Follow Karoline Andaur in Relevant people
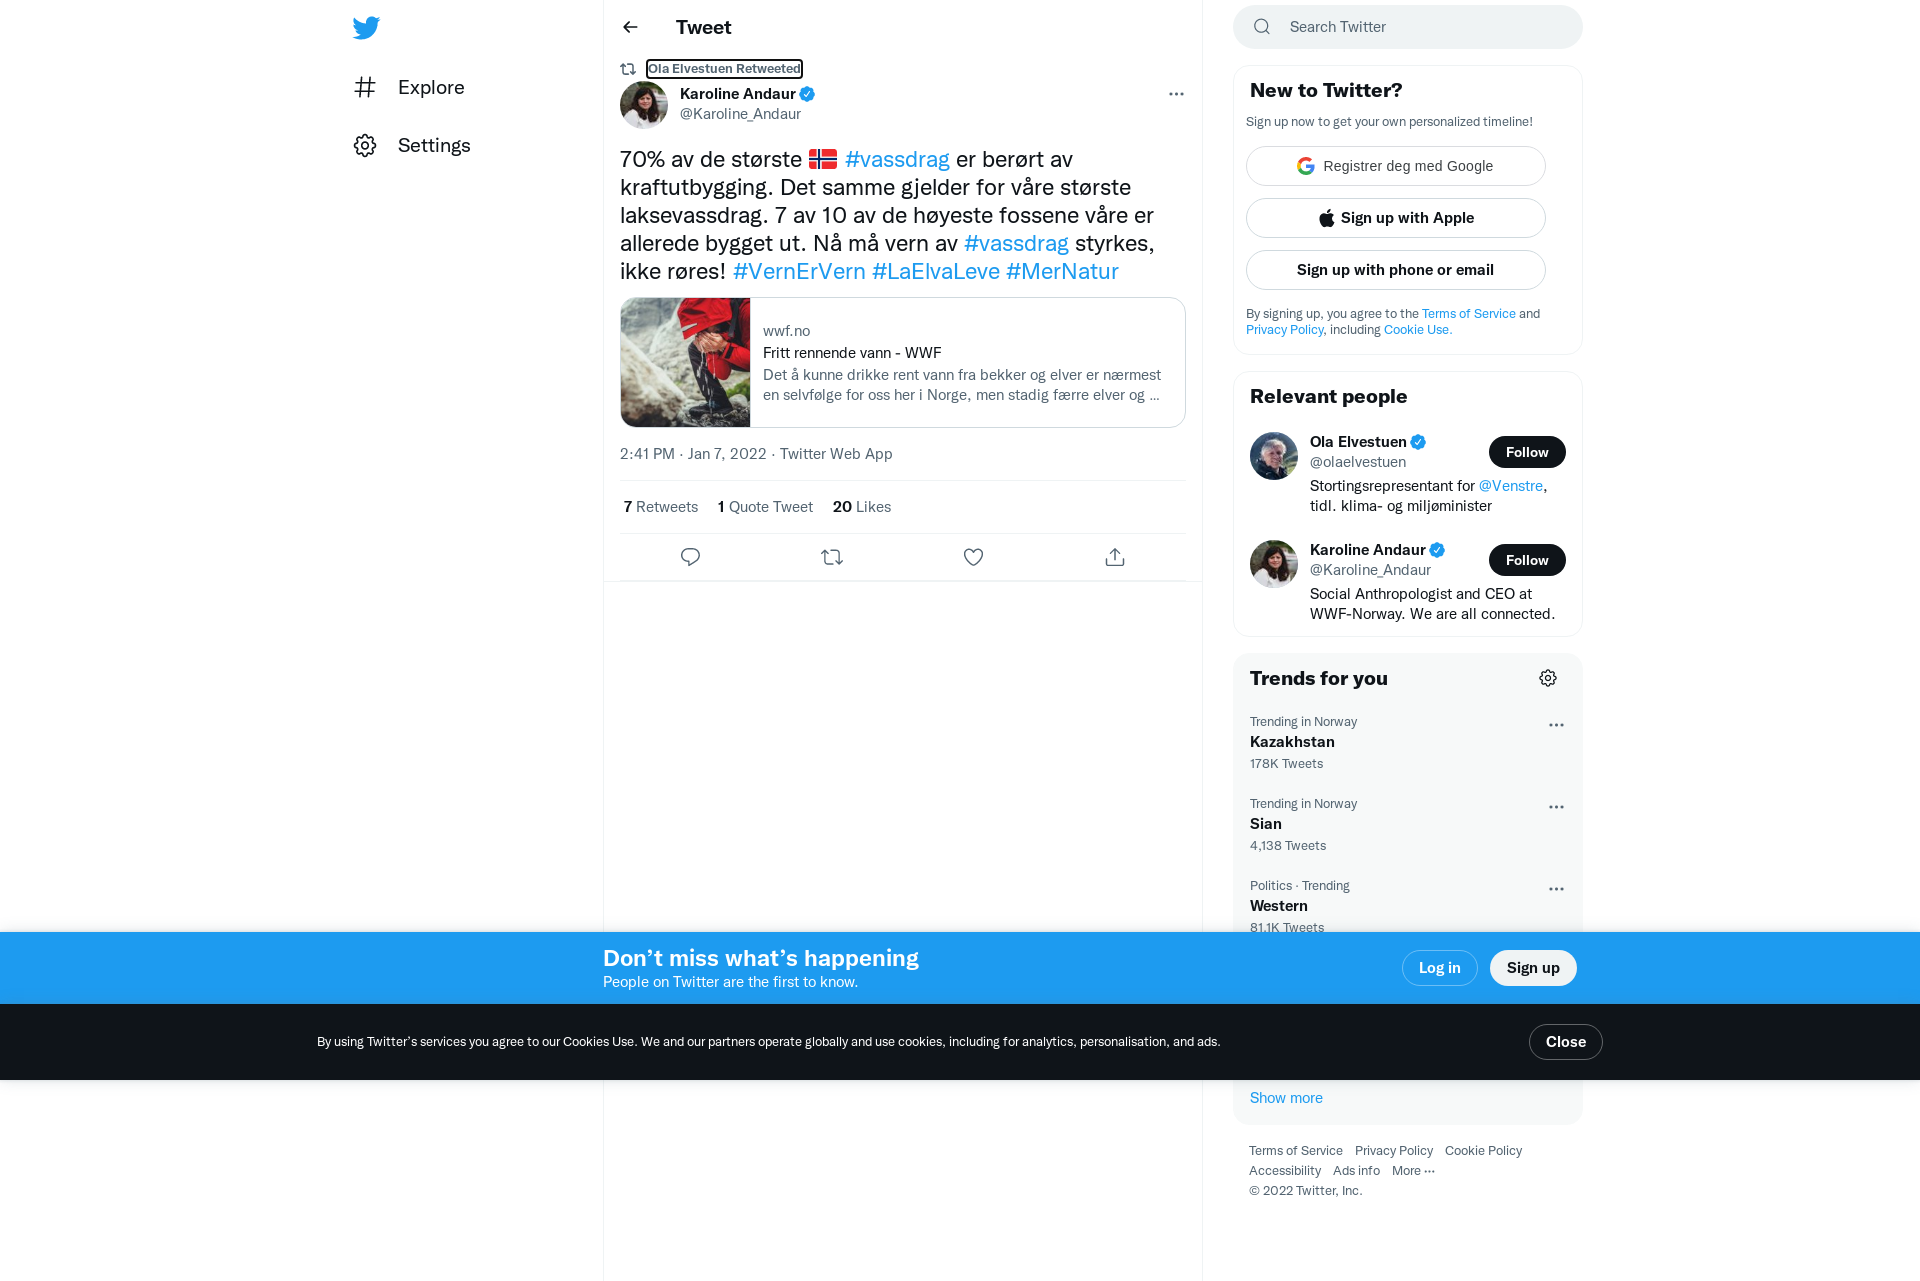Screen dimensions: 1920x1281 point(1527,560)
